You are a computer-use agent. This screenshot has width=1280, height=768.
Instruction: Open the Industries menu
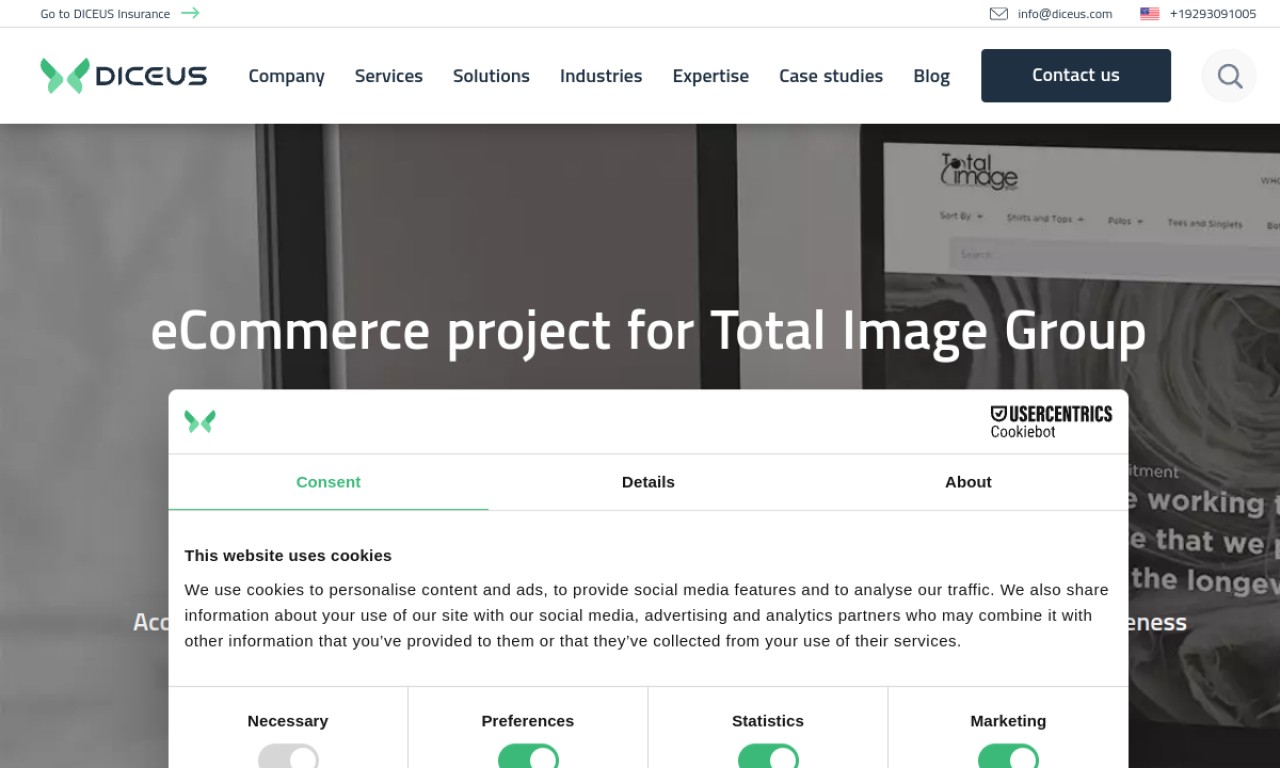point(601,76)
